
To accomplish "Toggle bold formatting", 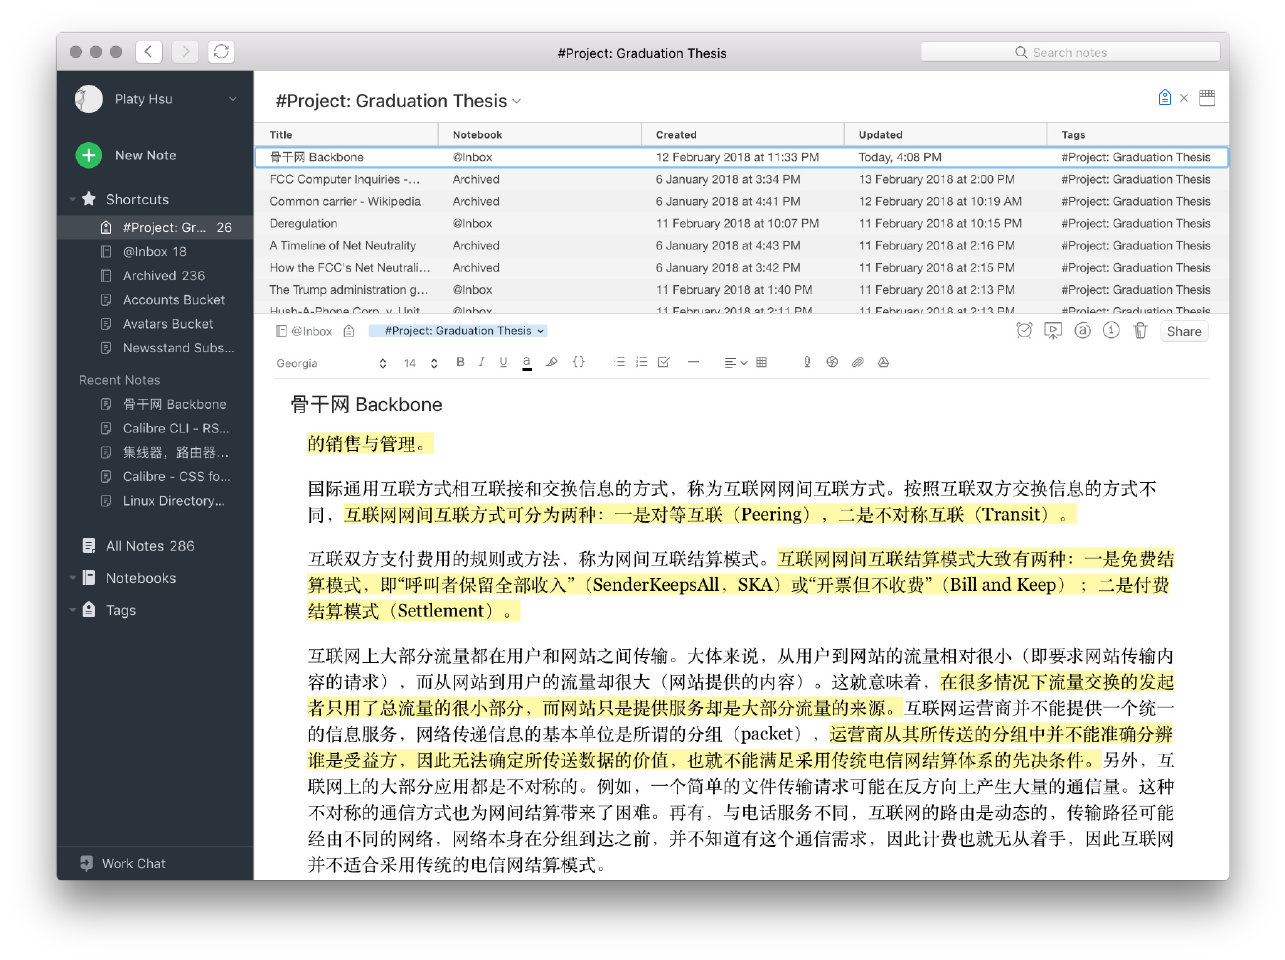I will coord(460,363).
